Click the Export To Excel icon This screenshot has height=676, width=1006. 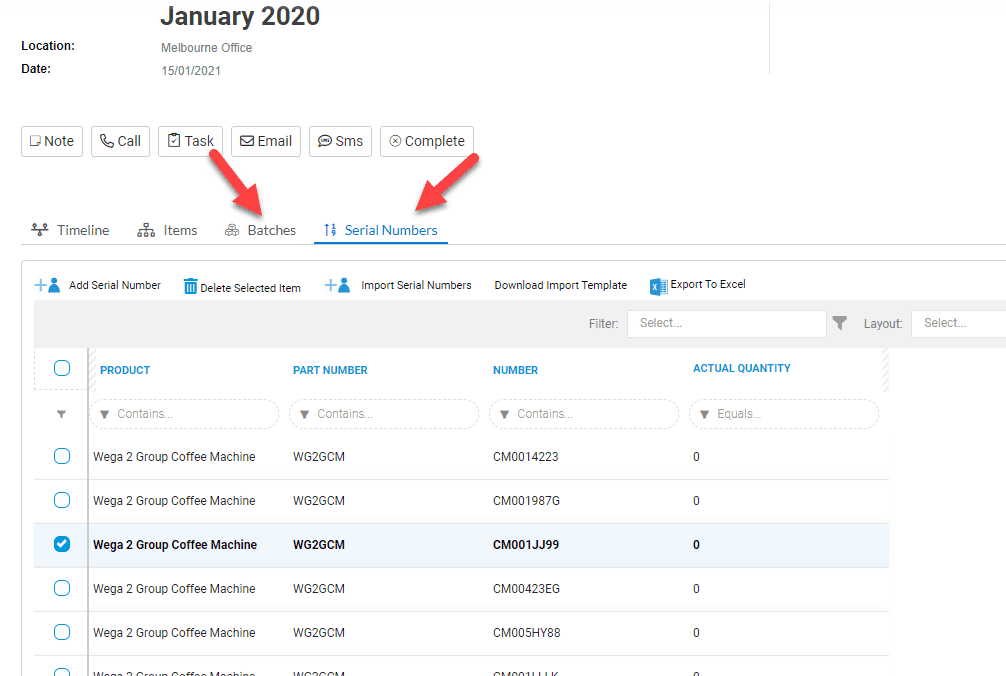(658, 286)
